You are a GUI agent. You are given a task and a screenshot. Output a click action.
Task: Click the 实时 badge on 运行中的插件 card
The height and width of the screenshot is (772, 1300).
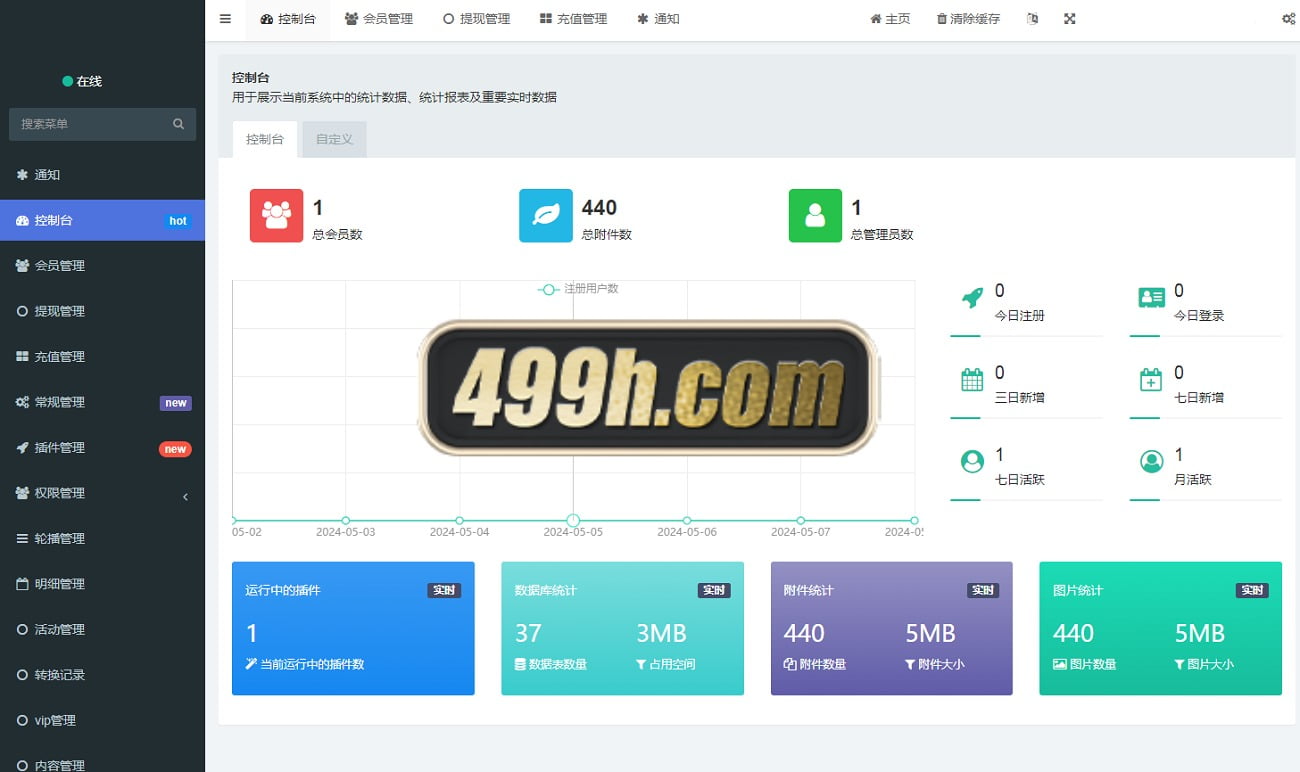click(x=444, y=590)
